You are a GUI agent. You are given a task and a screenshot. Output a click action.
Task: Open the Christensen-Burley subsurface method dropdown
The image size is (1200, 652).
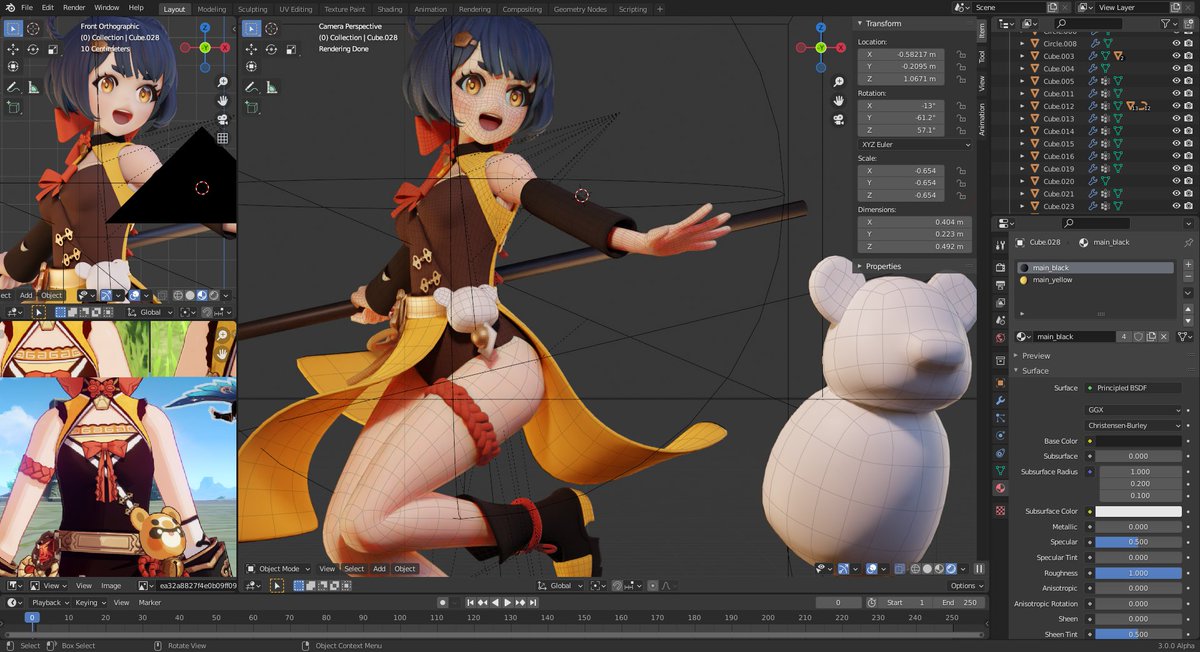1133,425
